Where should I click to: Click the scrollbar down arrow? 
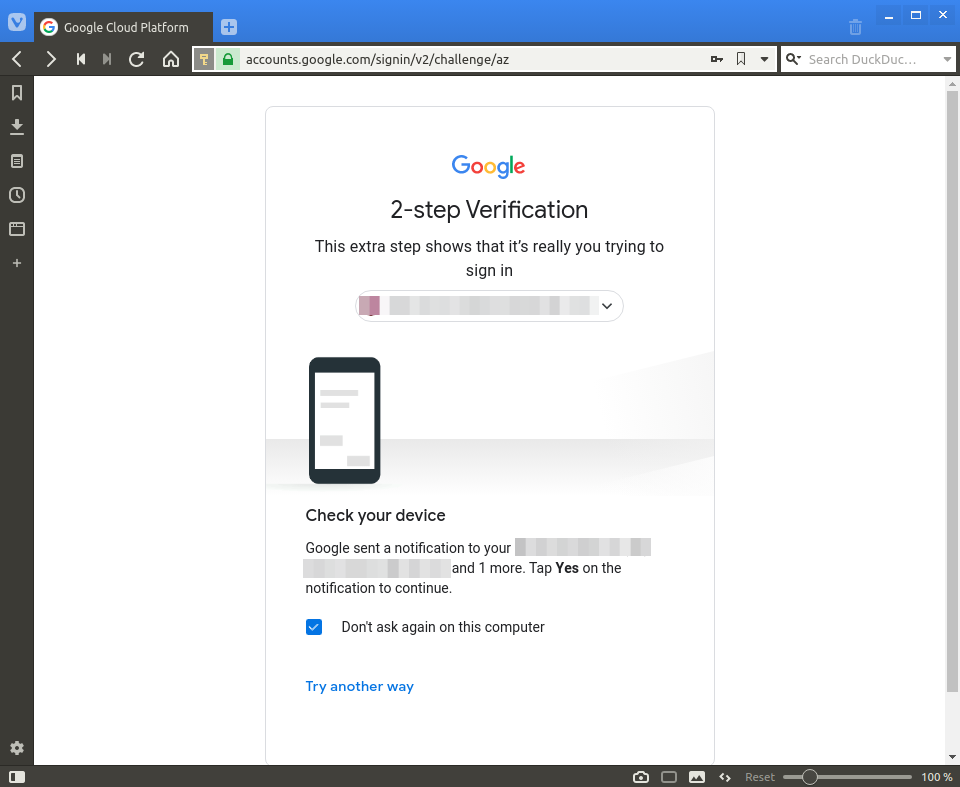pos(952,758)
